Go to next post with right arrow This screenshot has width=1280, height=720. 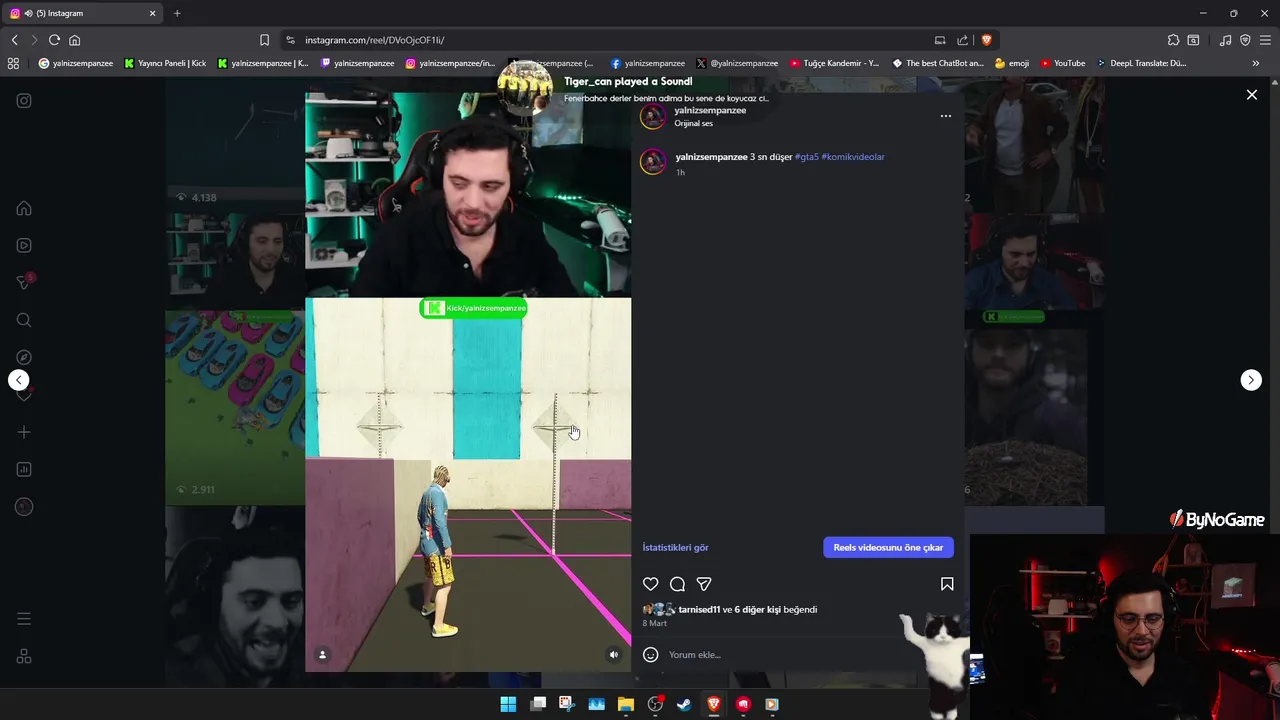(1251, 380)
